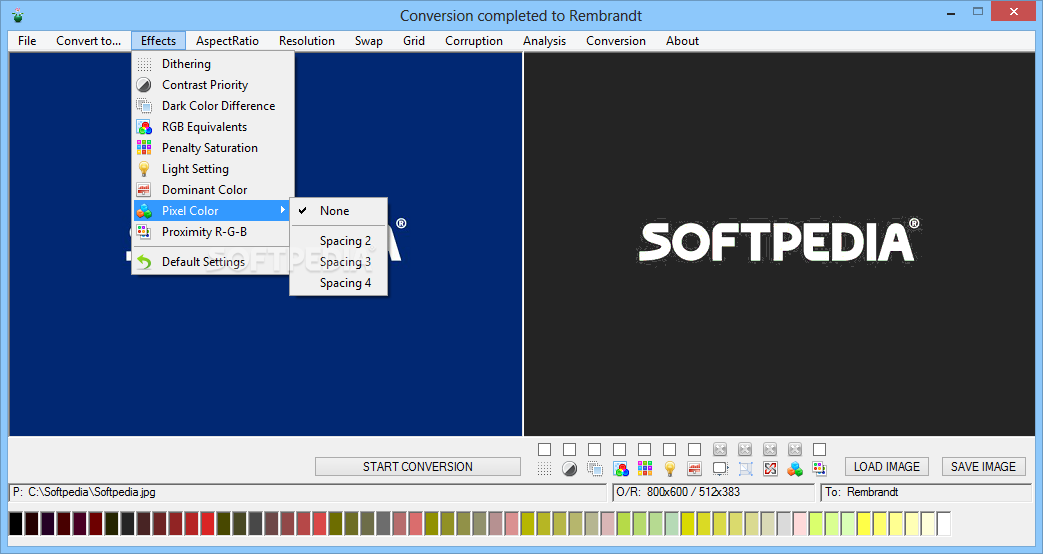Choose Contrast Priority in the Effects menu
This screenshot has height=554, width=1043.
[213, 84]
